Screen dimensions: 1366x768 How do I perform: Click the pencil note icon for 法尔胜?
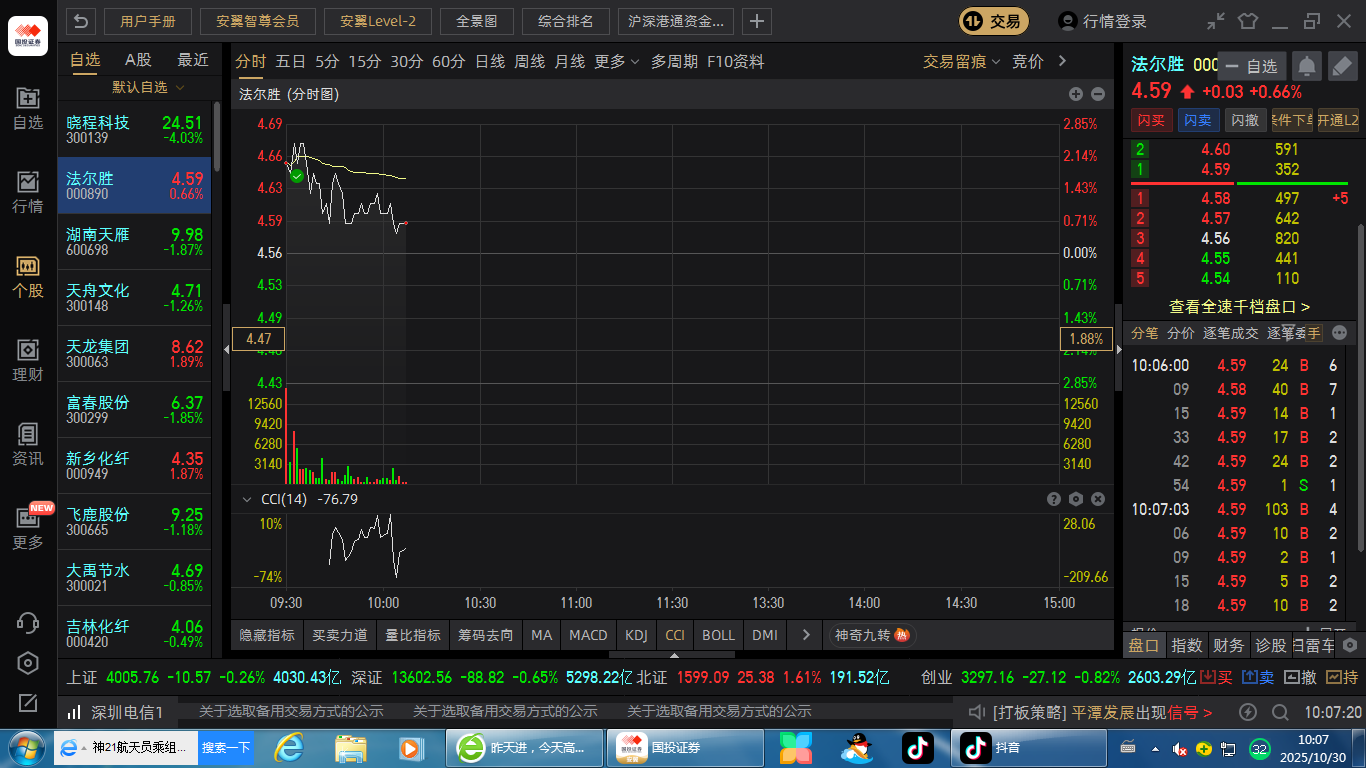[x=1342, y=66]
